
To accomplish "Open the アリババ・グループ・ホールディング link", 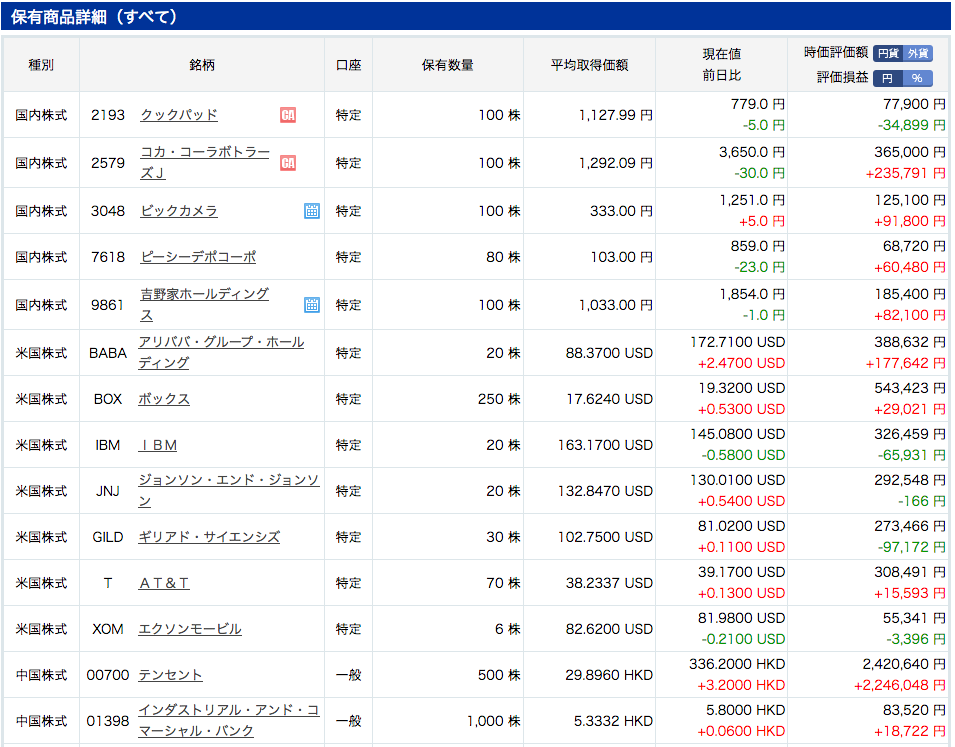I will coord(221,352).
